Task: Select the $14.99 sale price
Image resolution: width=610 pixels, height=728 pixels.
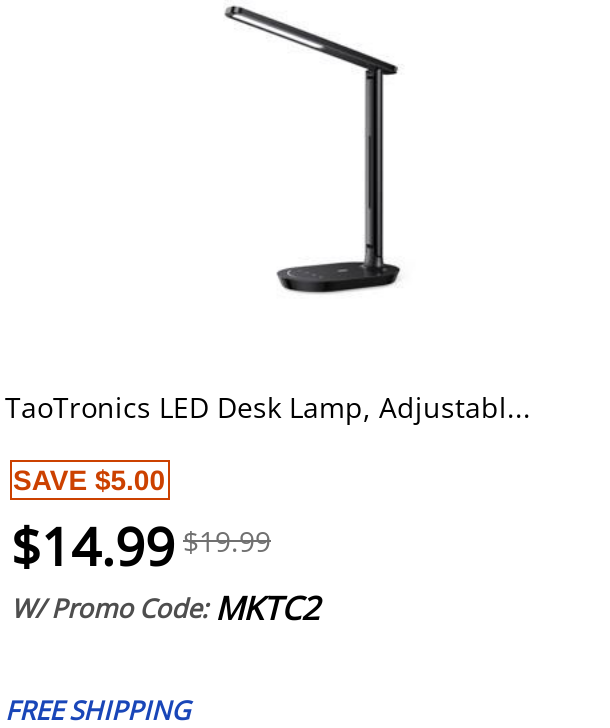Action: coord(93,546)
